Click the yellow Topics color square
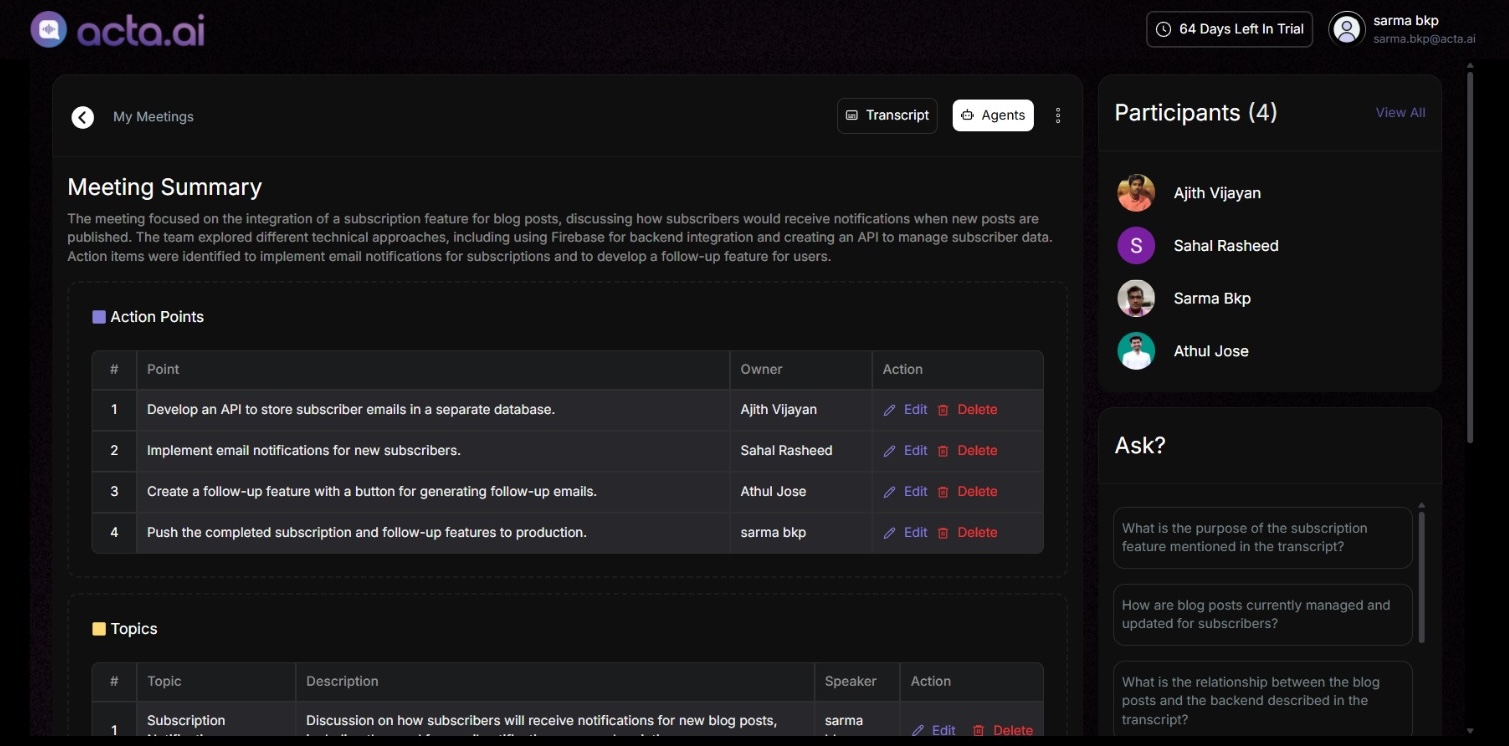The height and width of the screenshot is (746, 1509). pyautogui.click(x=99, y=629)
